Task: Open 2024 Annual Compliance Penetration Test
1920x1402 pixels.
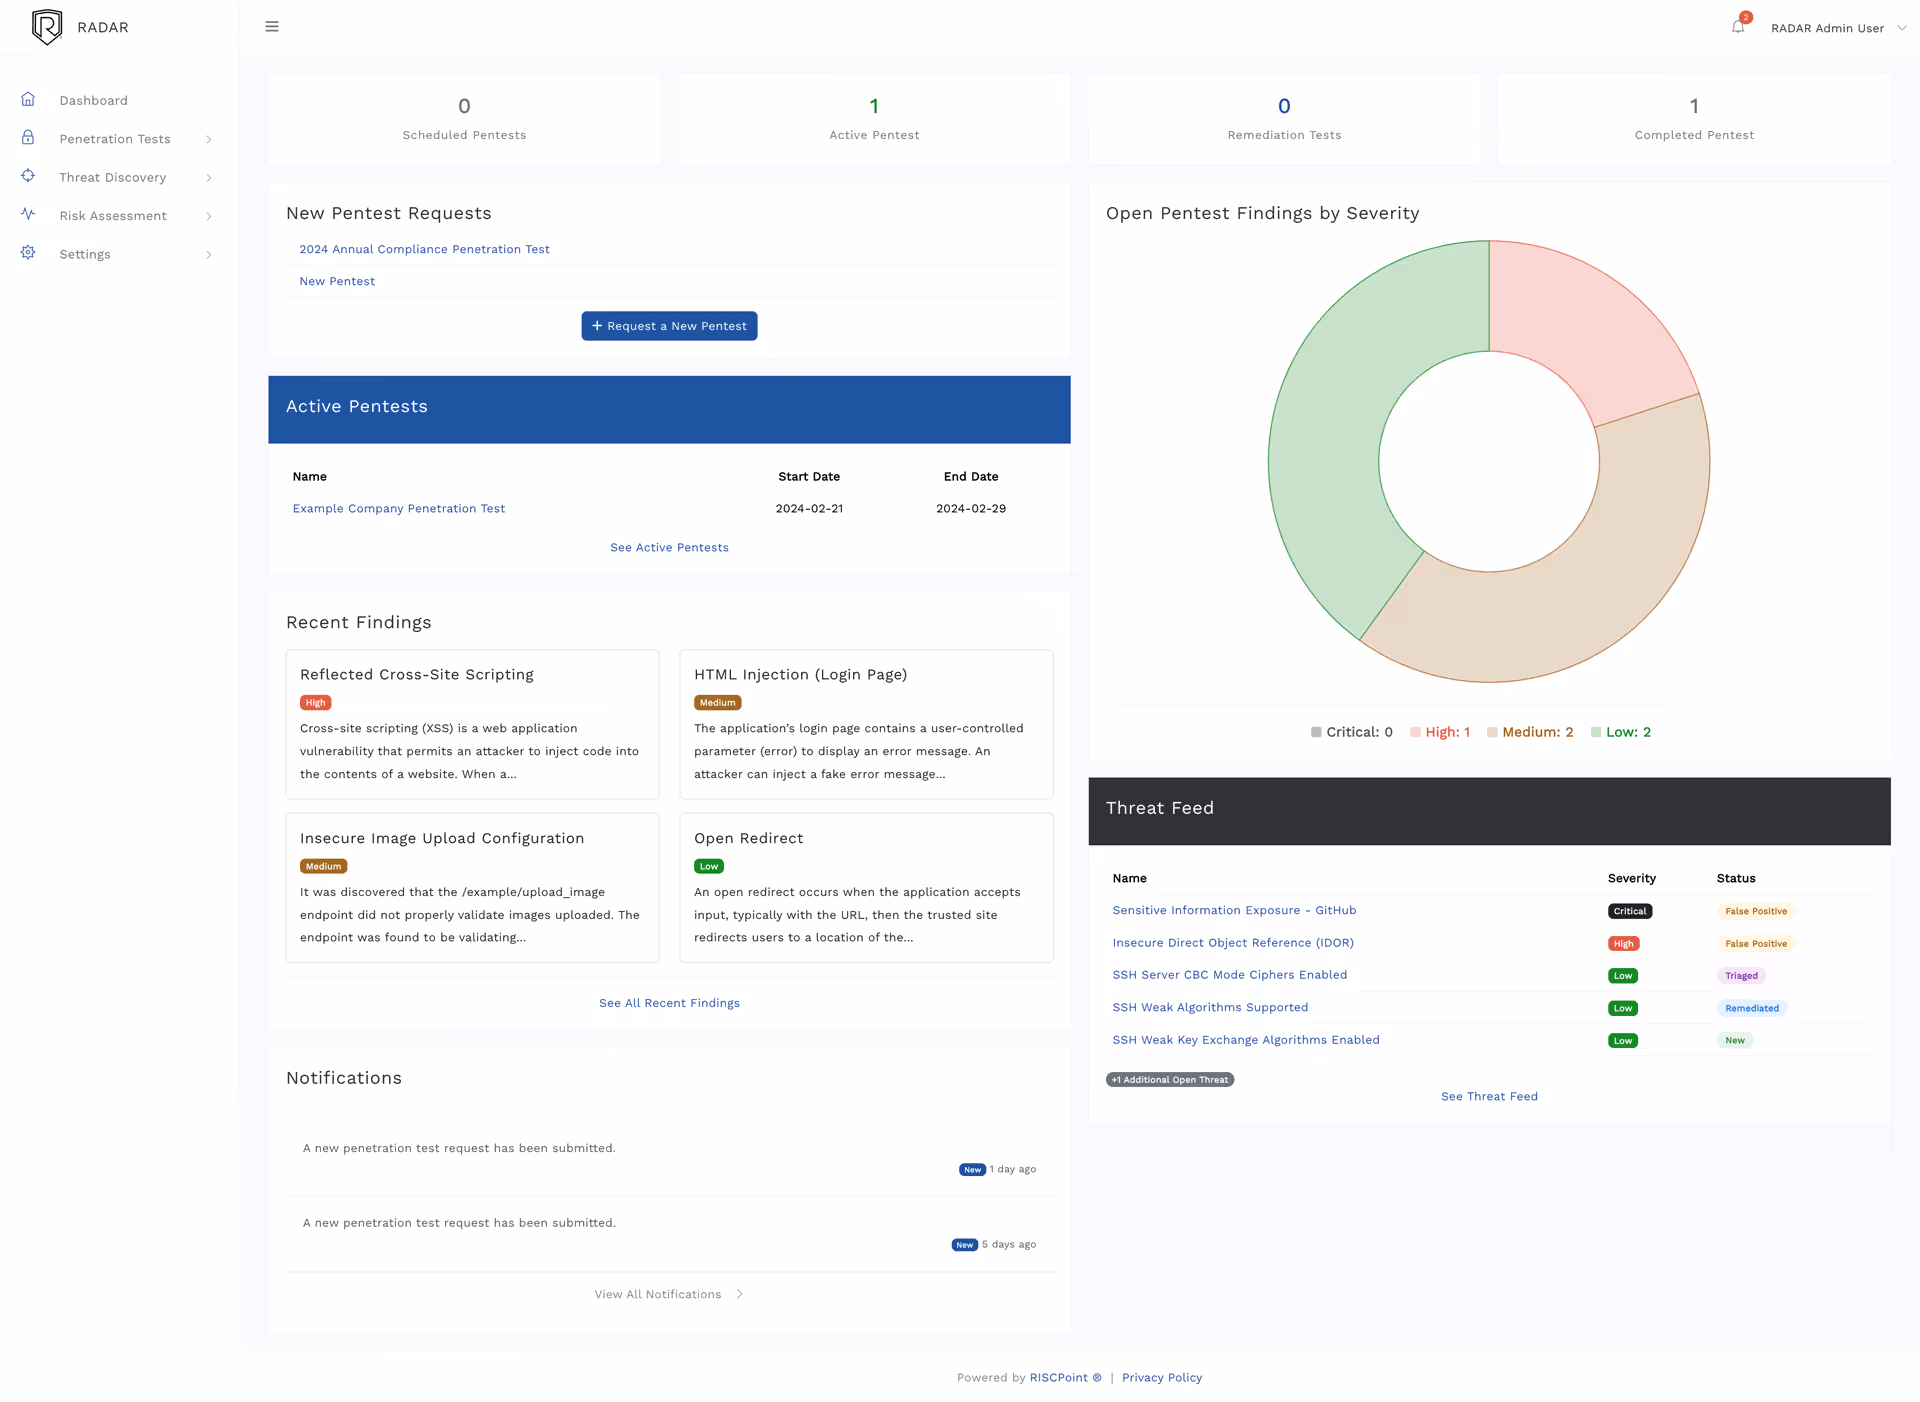Action: point(424,249)
